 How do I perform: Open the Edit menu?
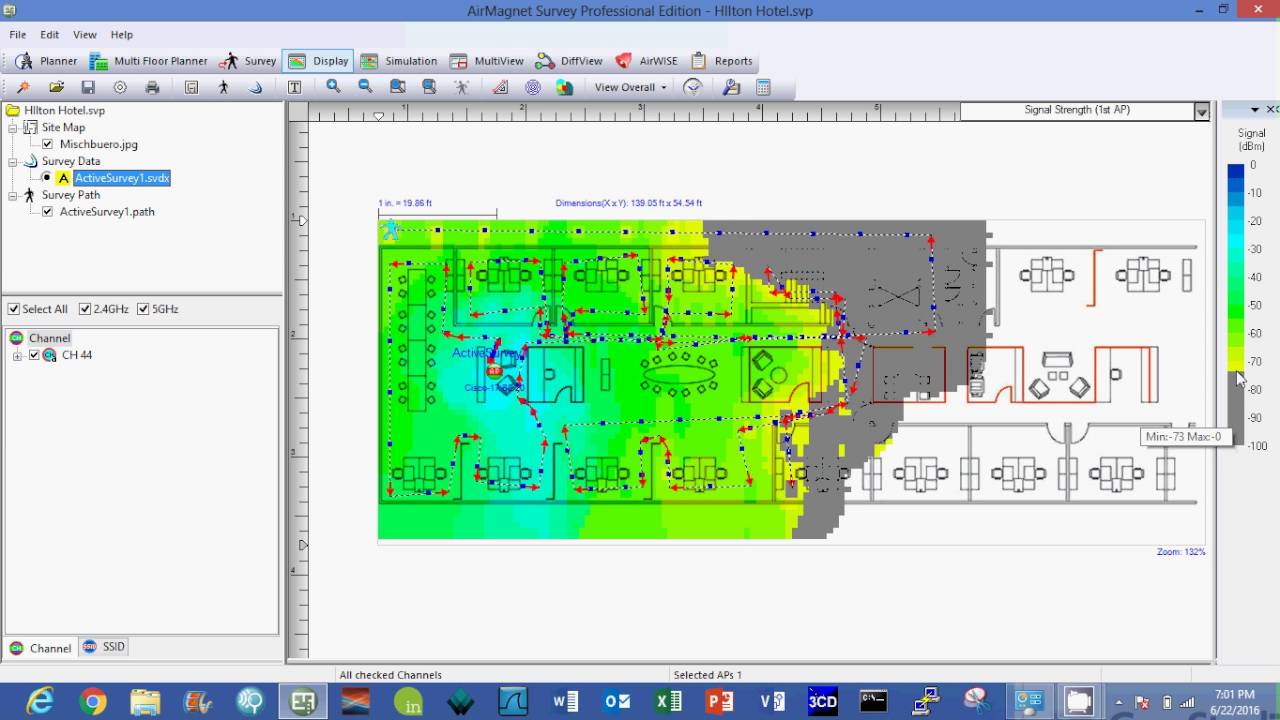(50, 35)
